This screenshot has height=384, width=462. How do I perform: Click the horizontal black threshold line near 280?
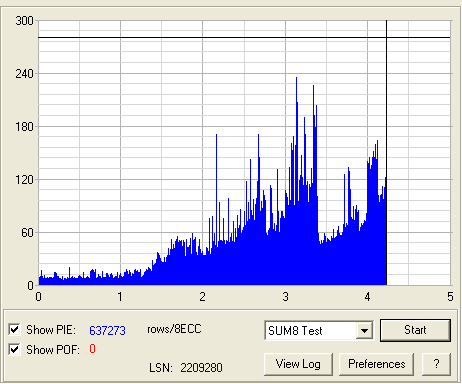244,38
